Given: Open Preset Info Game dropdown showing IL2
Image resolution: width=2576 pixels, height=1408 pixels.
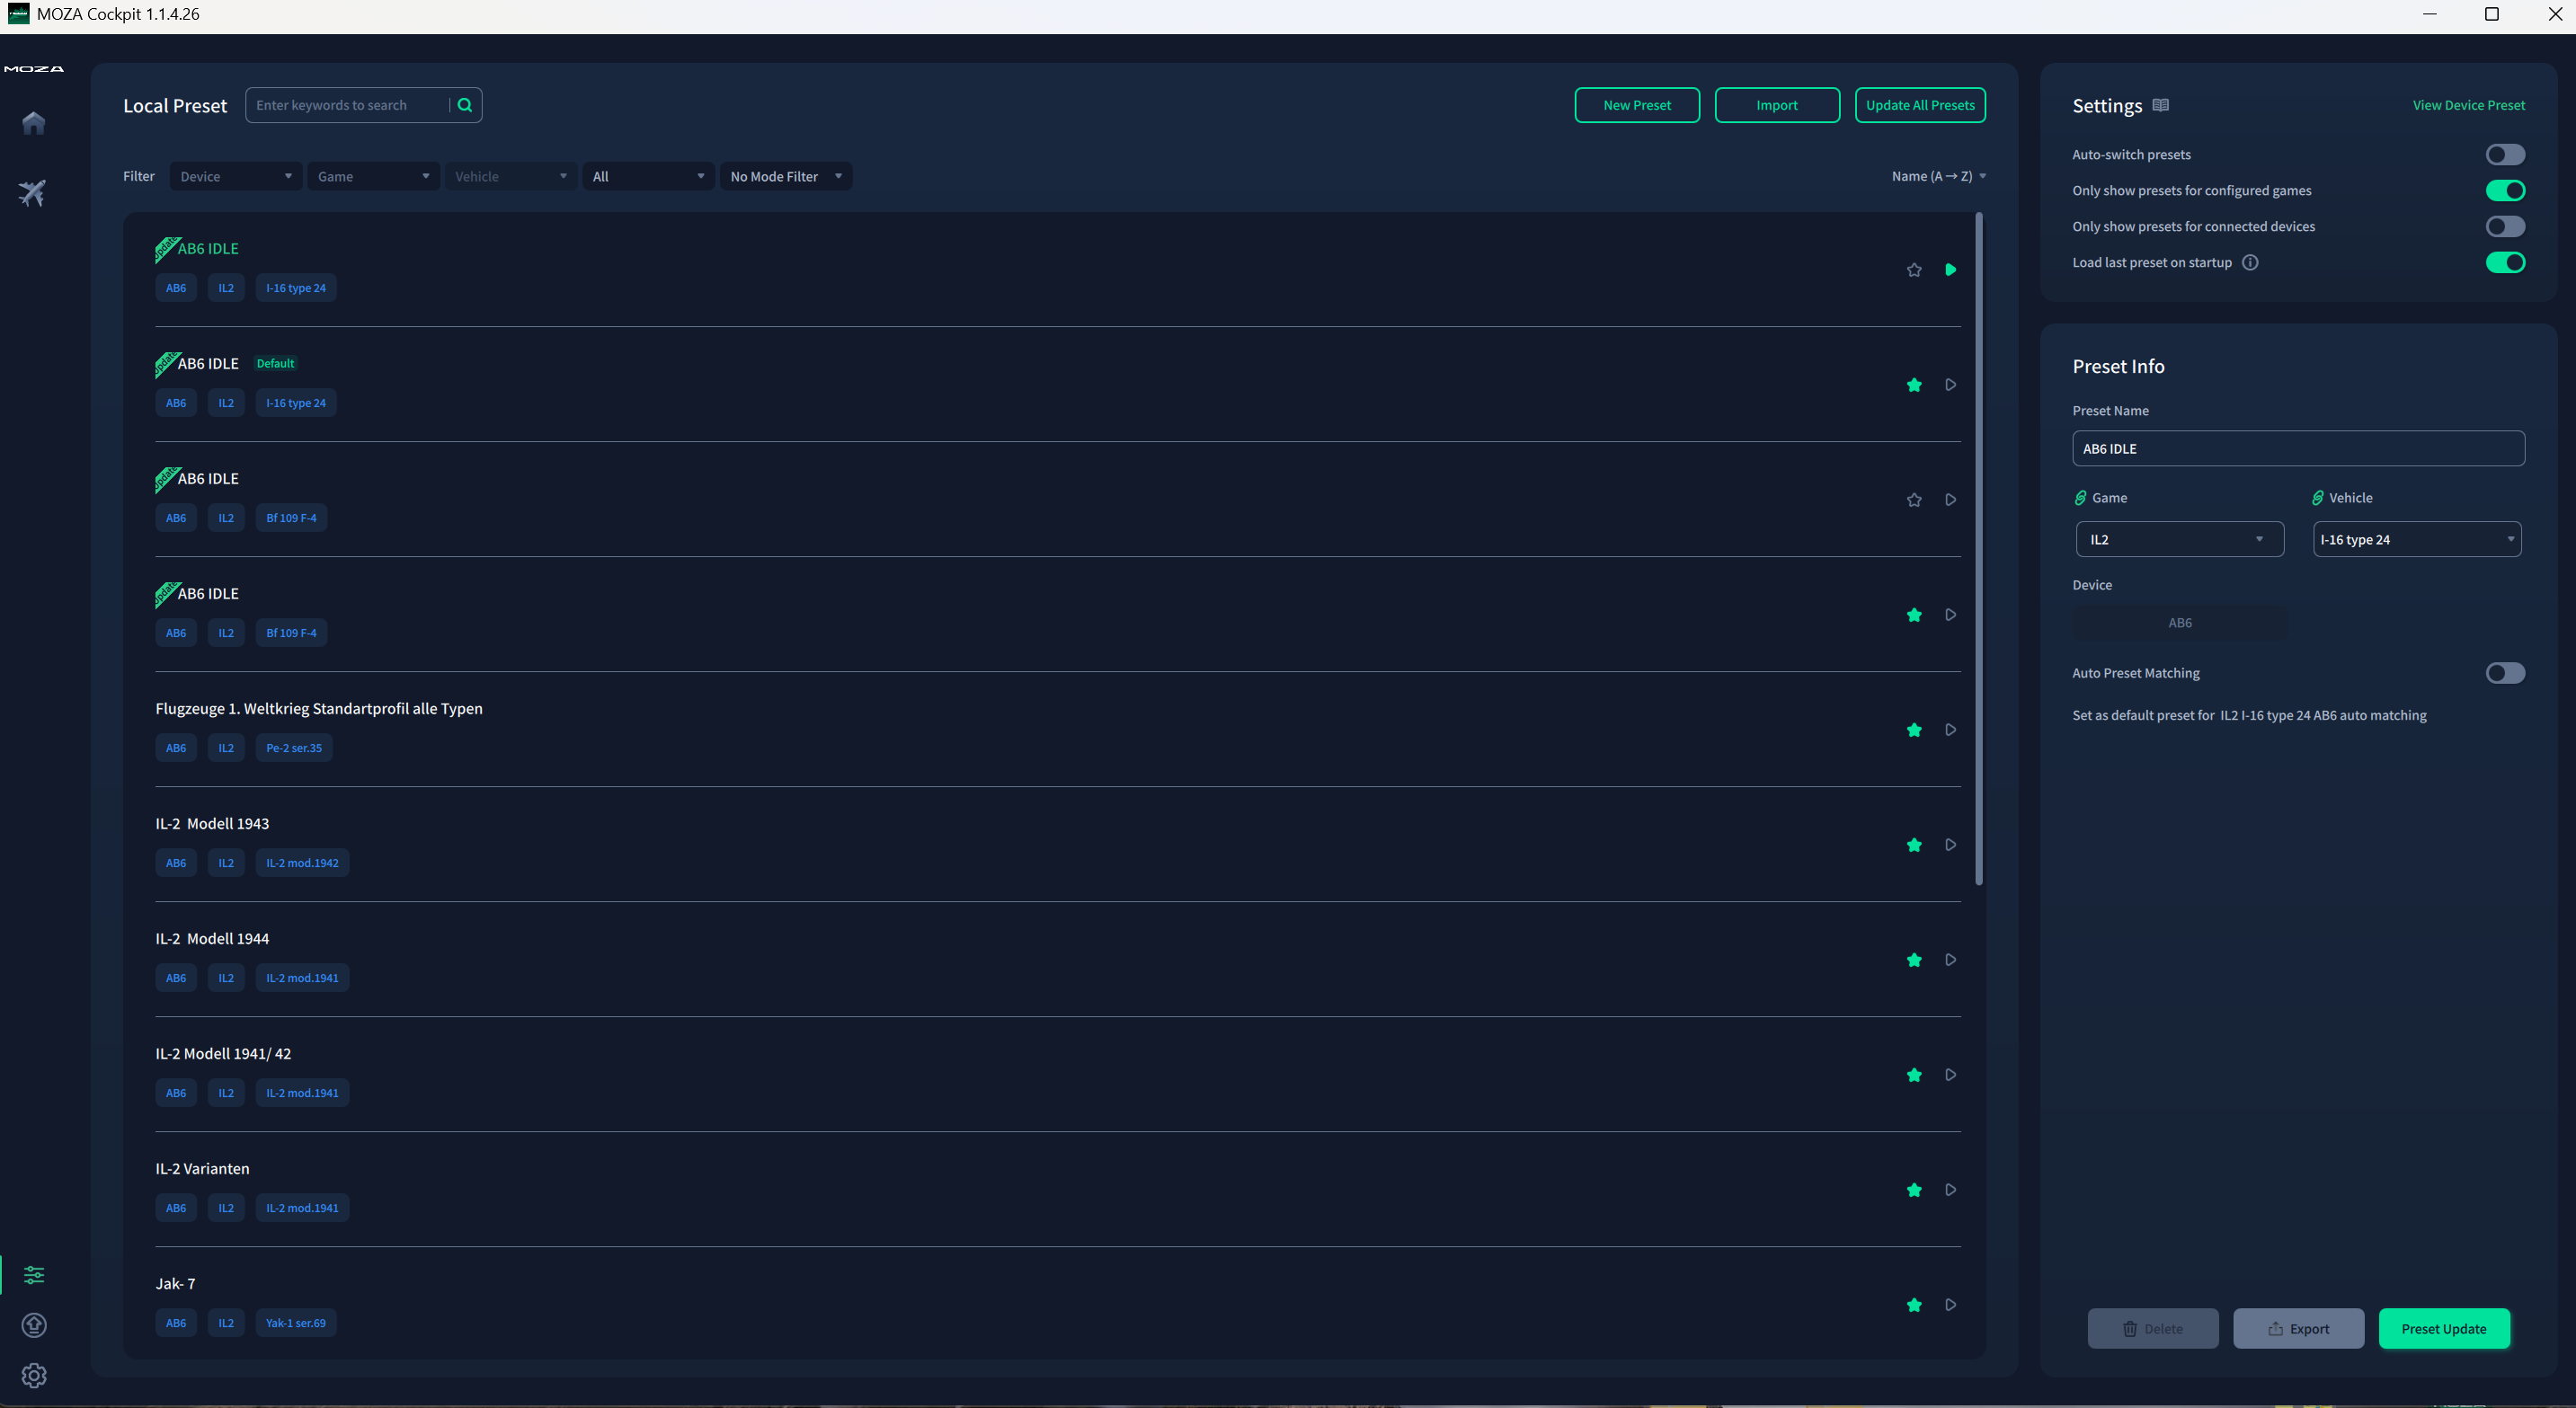Looking at the screenshot, I should [2180, 540].
